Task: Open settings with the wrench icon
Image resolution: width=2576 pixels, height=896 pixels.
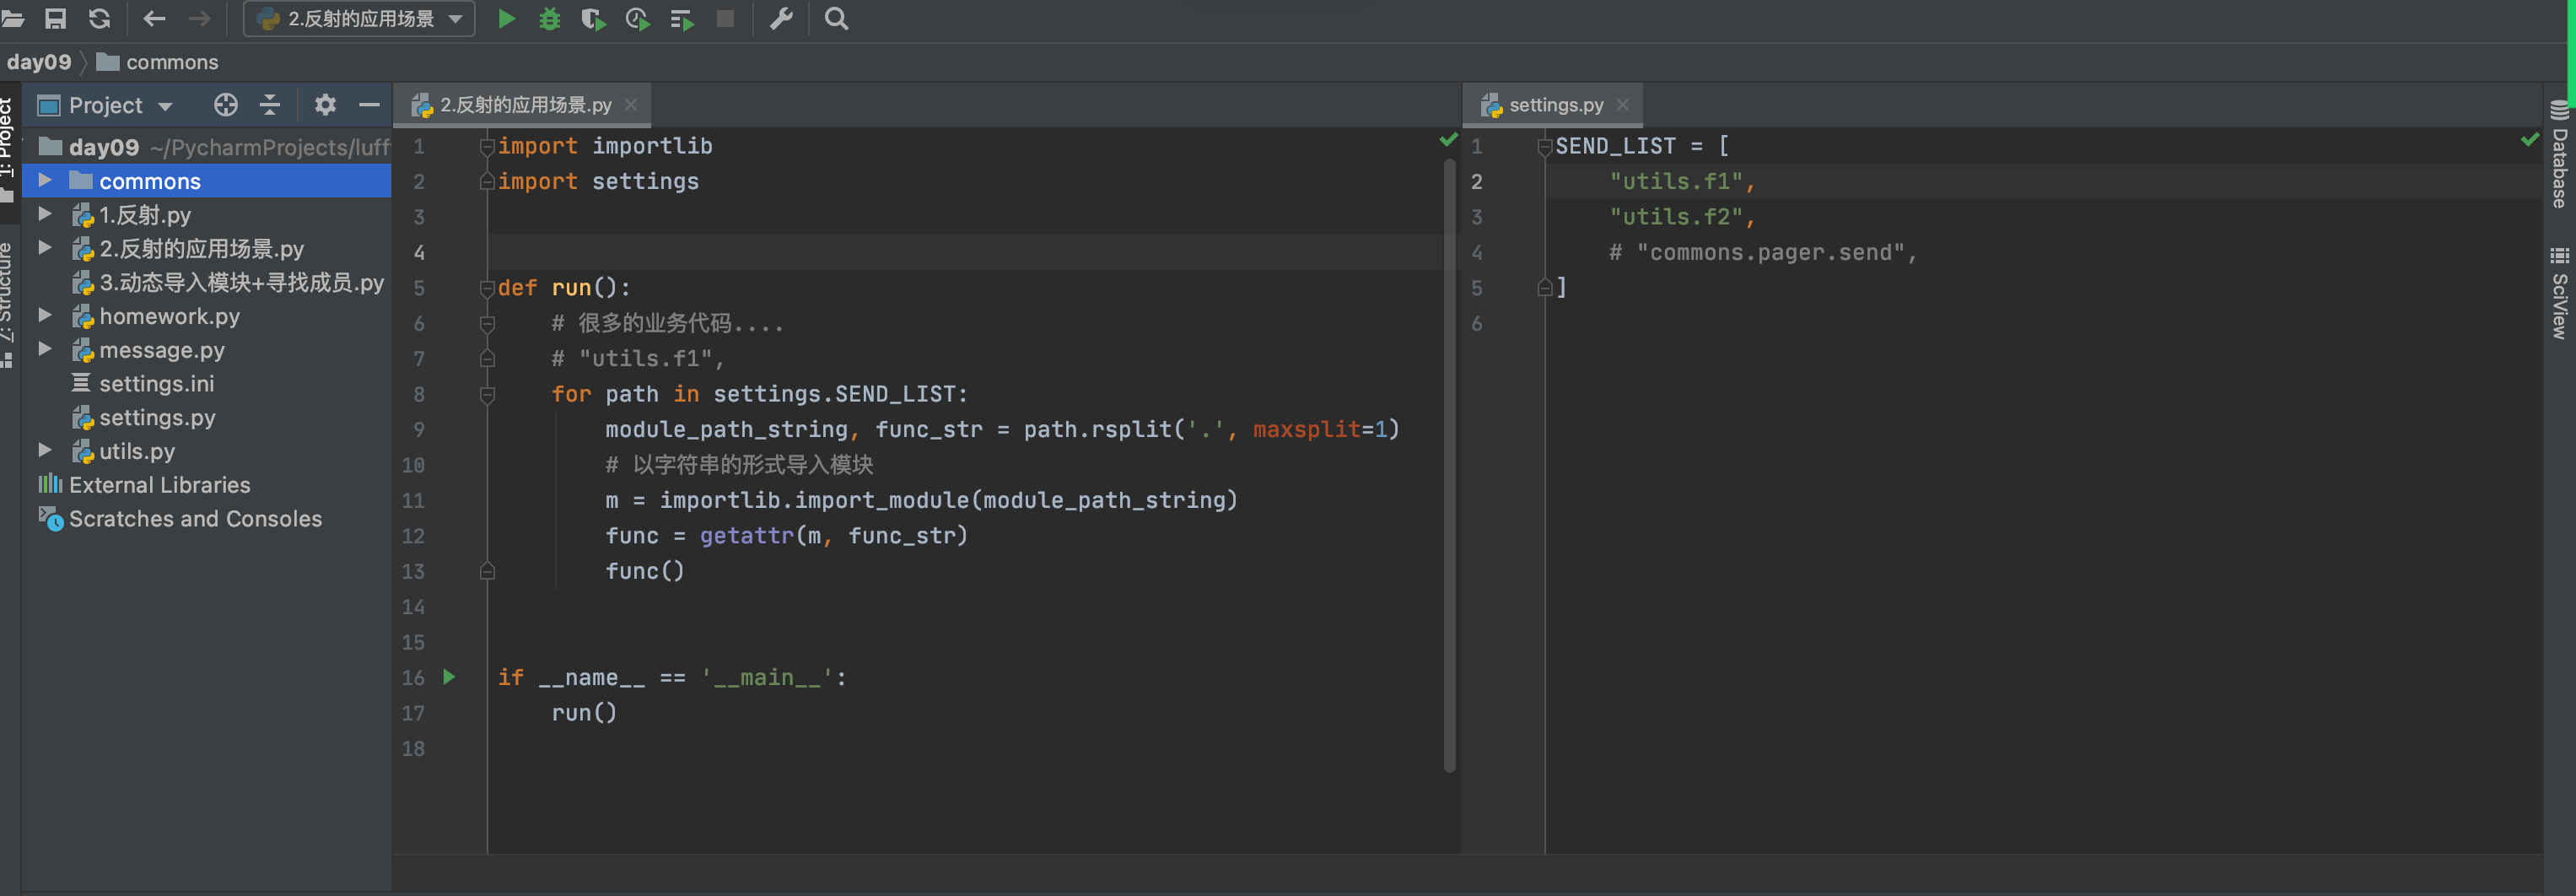Action: [781, 19]
